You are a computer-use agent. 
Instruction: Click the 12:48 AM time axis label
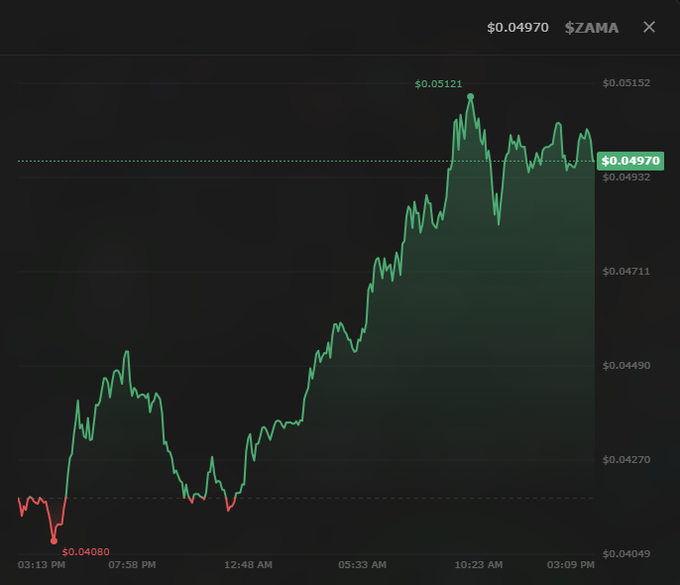pyautogui.click(x=248, y=565)
